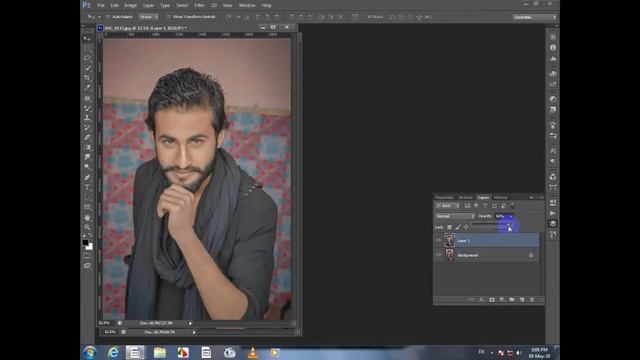Collapse the Layers panel group
This screenshot has height=360, width=640.
pos(531,198)
